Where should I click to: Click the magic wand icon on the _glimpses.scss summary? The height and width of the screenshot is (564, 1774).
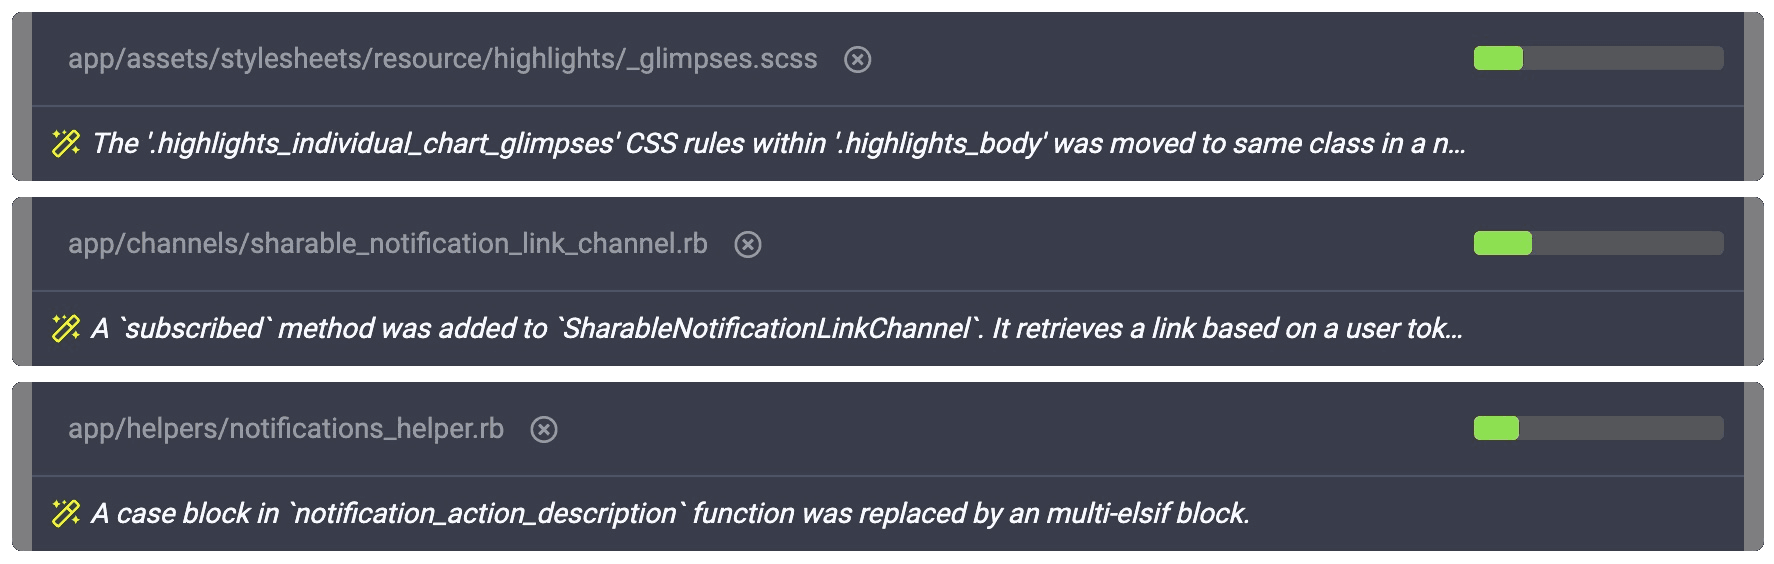point(66,143)
